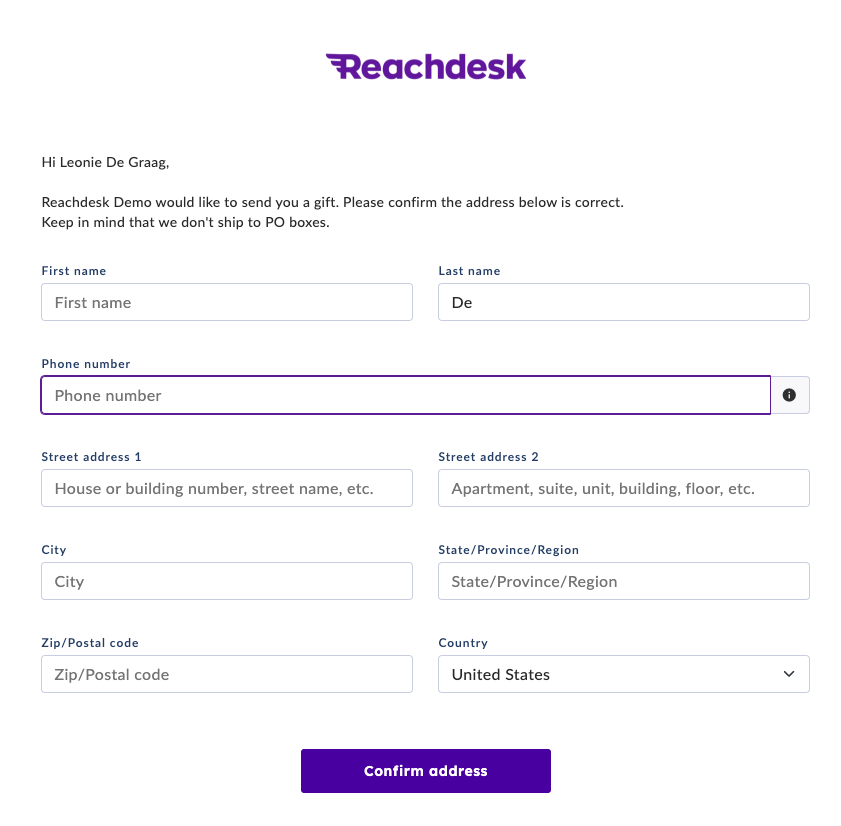Click the Confirm address button

(426, 771)
